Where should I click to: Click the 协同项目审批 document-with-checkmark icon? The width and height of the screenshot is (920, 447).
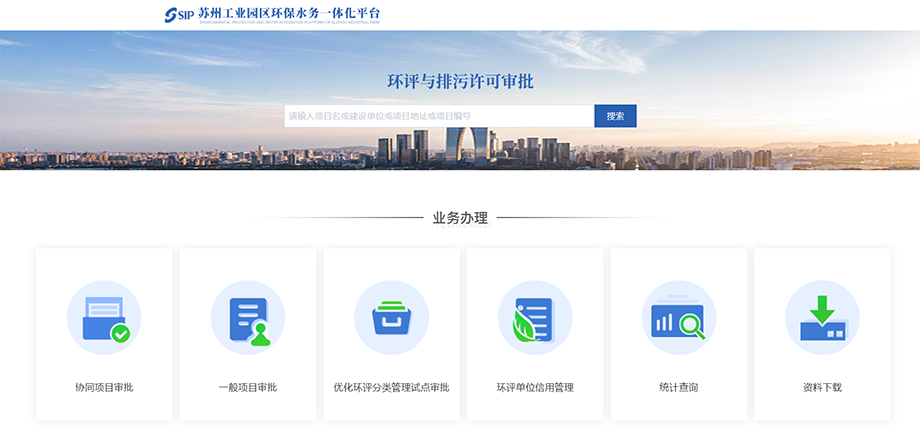point(104,318)
